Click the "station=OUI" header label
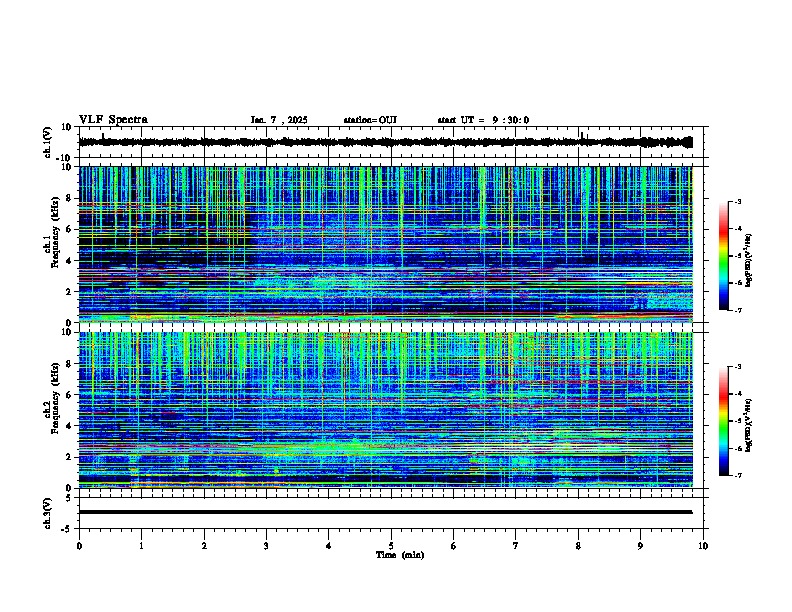The height and width of the screenshot is (612, 792). pos(370,120)
